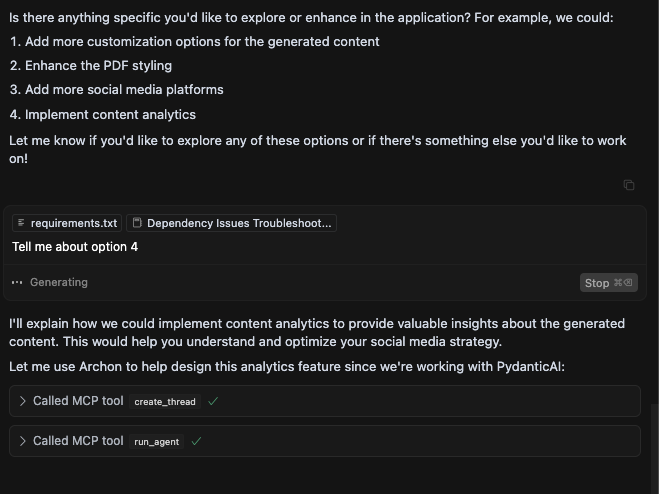
Task: Click the vertical scrollbar on the right edge
Action: (653, 449)
